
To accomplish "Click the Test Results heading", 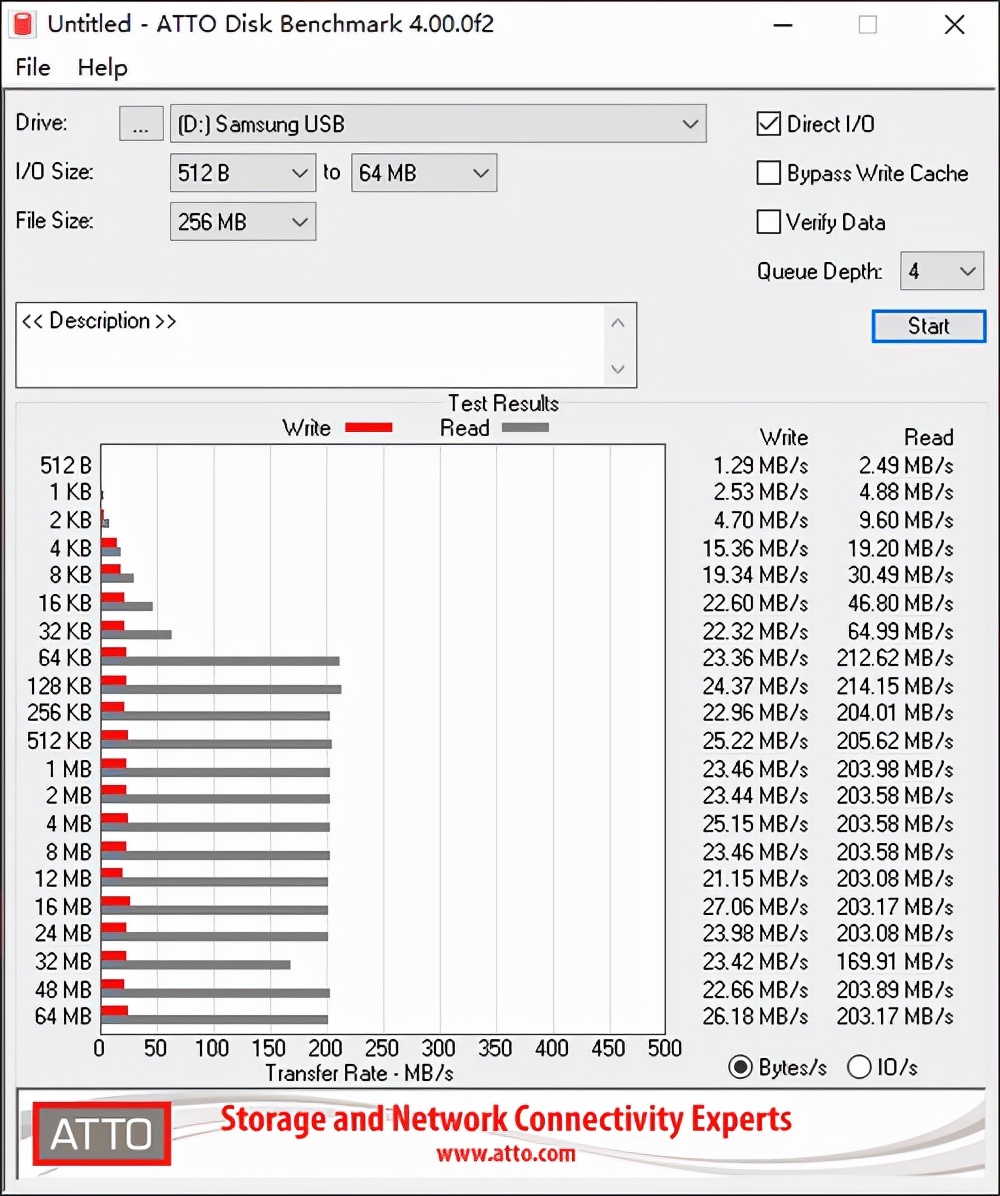I will point(503,403).
